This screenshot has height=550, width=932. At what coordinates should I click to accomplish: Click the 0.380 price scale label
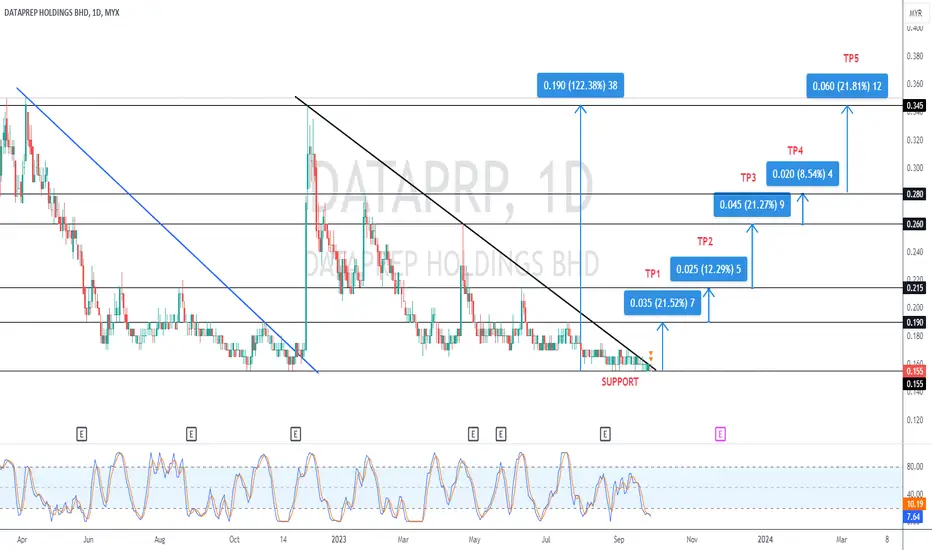click(x=915, y=56)
